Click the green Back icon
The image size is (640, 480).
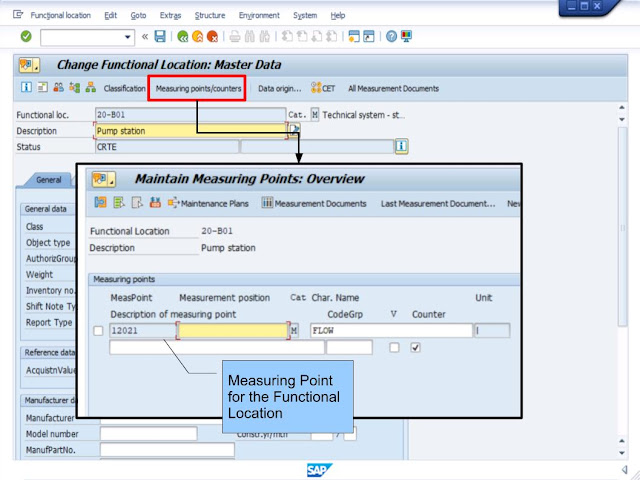[x=182, y=37]
